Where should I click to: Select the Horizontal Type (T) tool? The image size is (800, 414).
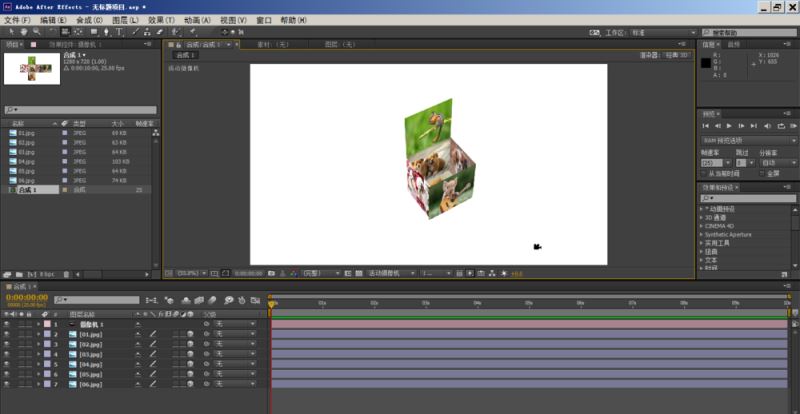click(x=119, y=32)
